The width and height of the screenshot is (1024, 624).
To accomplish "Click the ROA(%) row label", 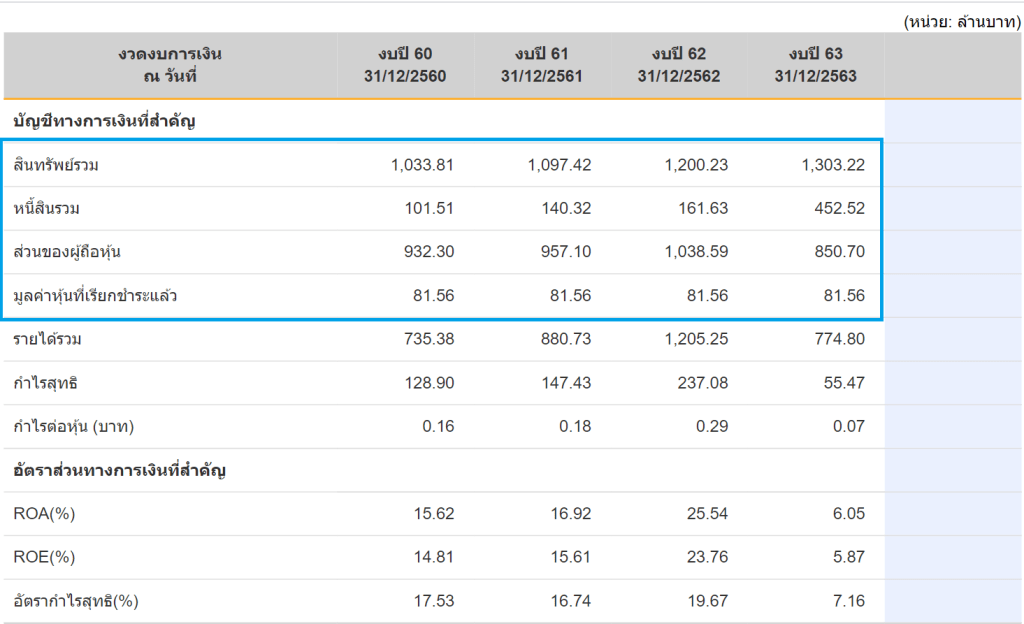I will (45, 514).
